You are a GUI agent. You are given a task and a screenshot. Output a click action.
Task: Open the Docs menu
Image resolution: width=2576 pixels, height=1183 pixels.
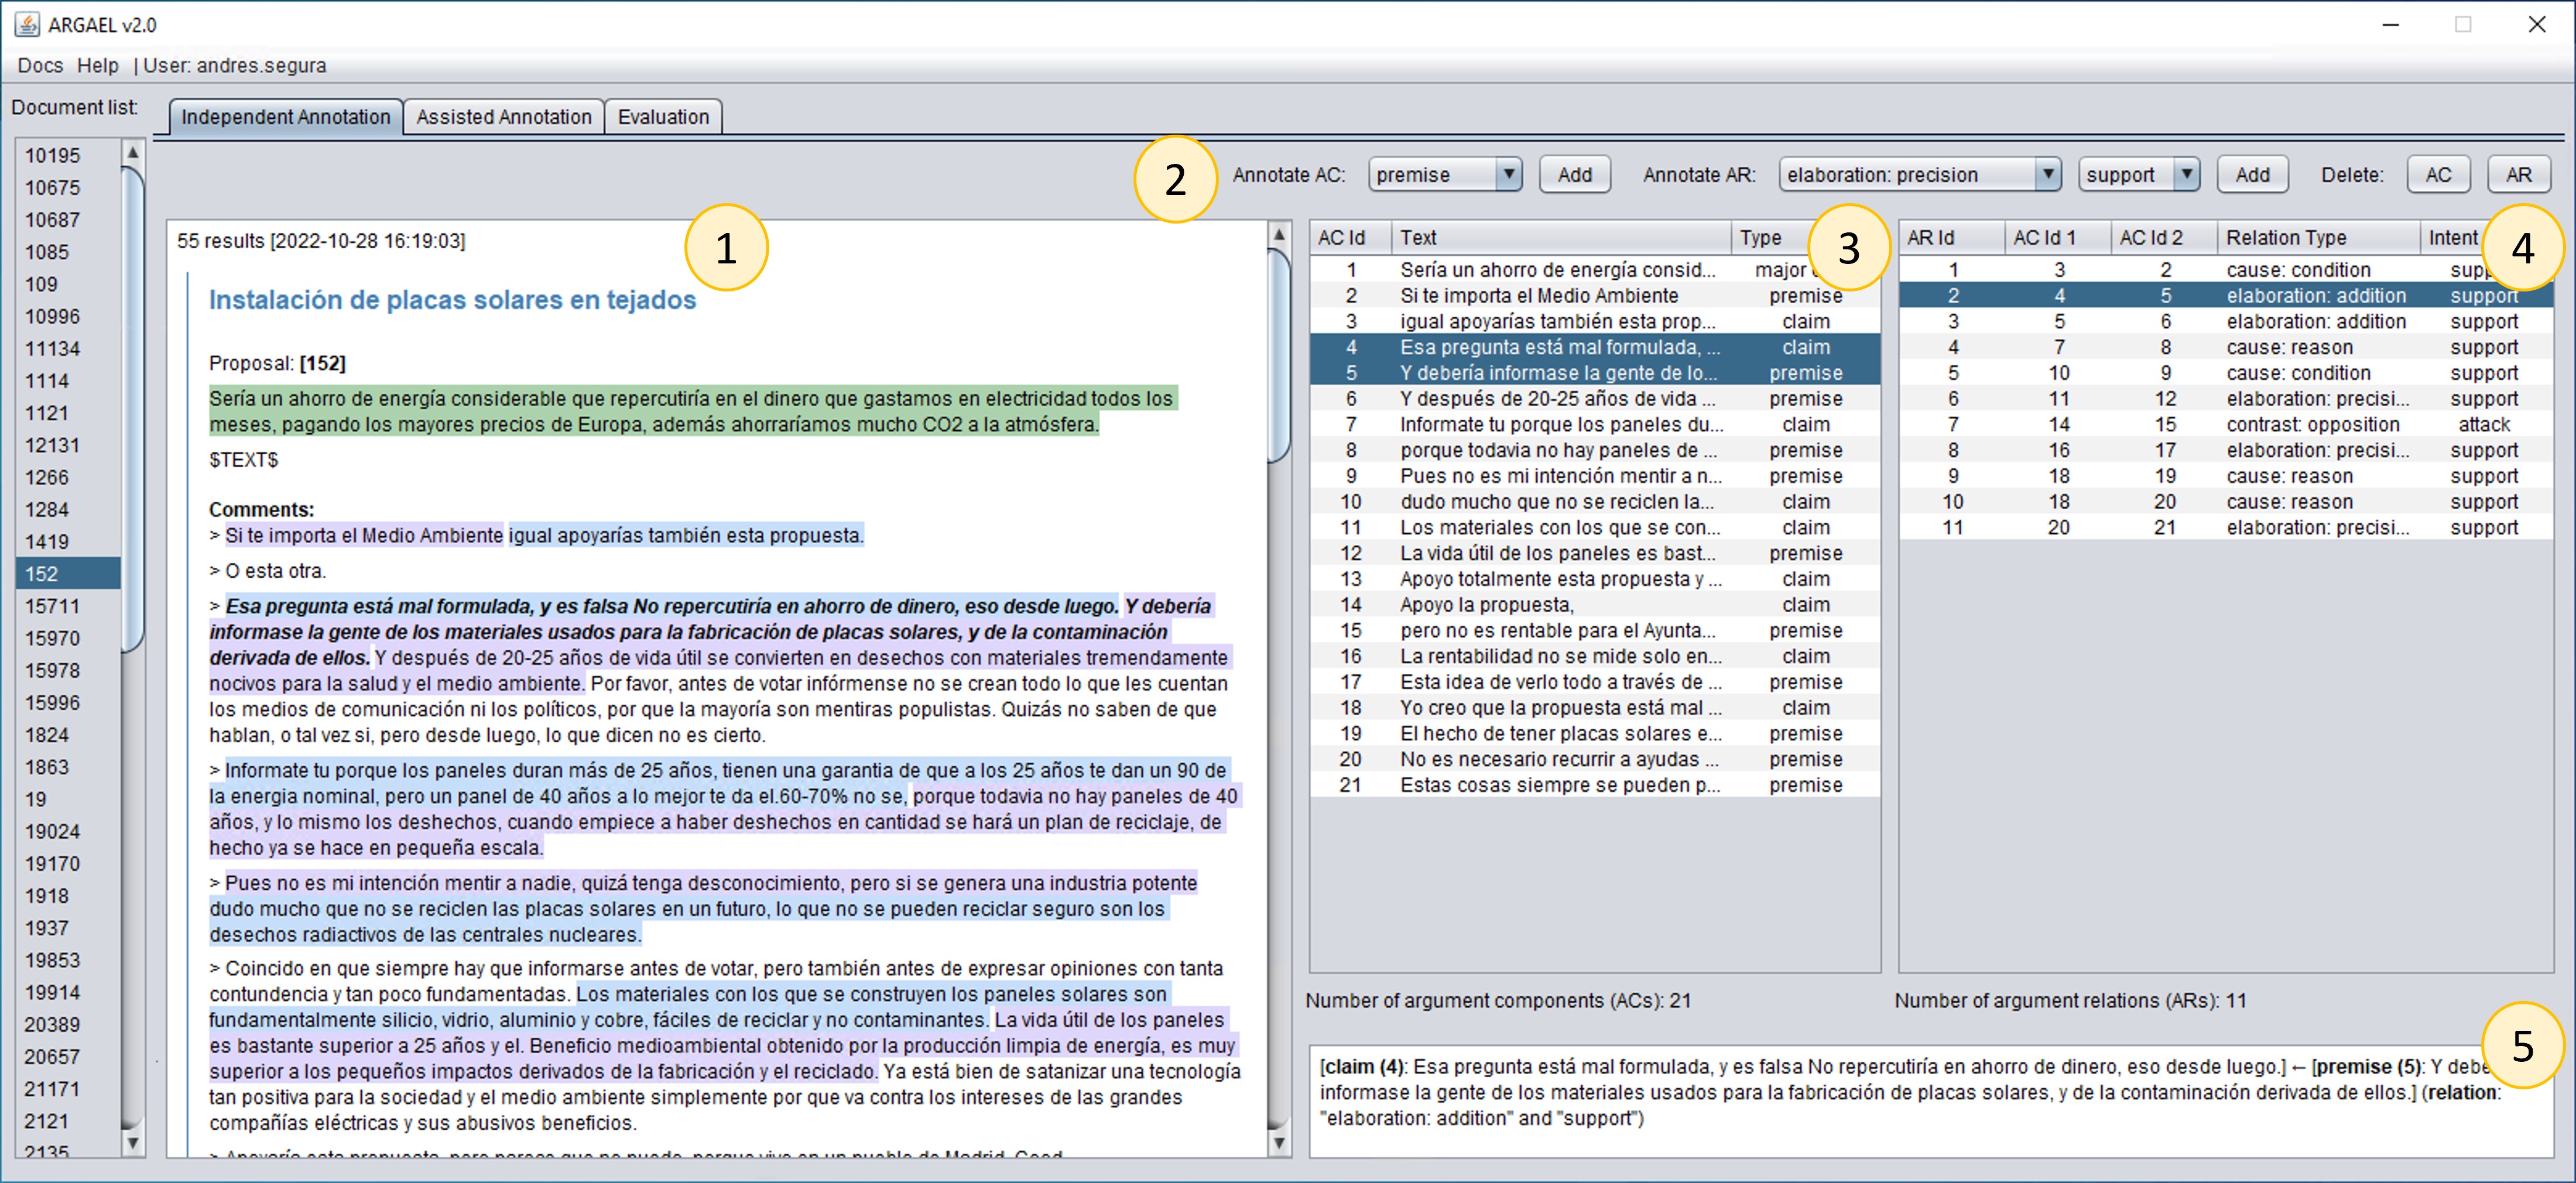[40, 66]
